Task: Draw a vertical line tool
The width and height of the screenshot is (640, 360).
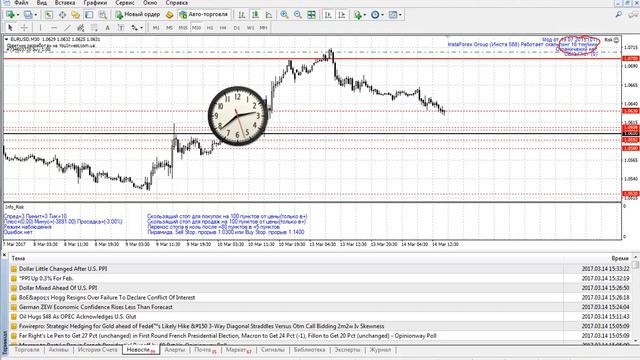Action: pos(40,28)
